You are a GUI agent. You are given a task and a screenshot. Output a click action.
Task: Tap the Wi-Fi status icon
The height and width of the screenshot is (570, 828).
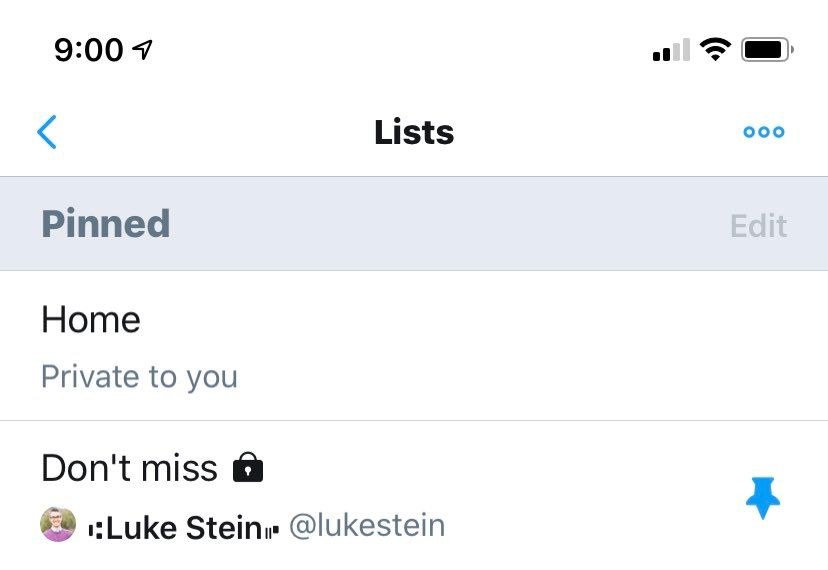click(715, 49)
